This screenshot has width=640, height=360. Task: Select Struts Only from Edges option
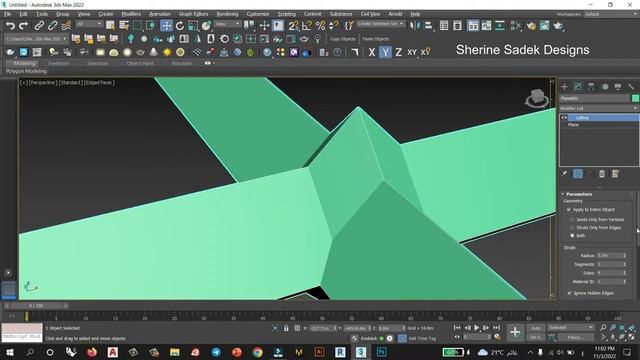point(572,228)
